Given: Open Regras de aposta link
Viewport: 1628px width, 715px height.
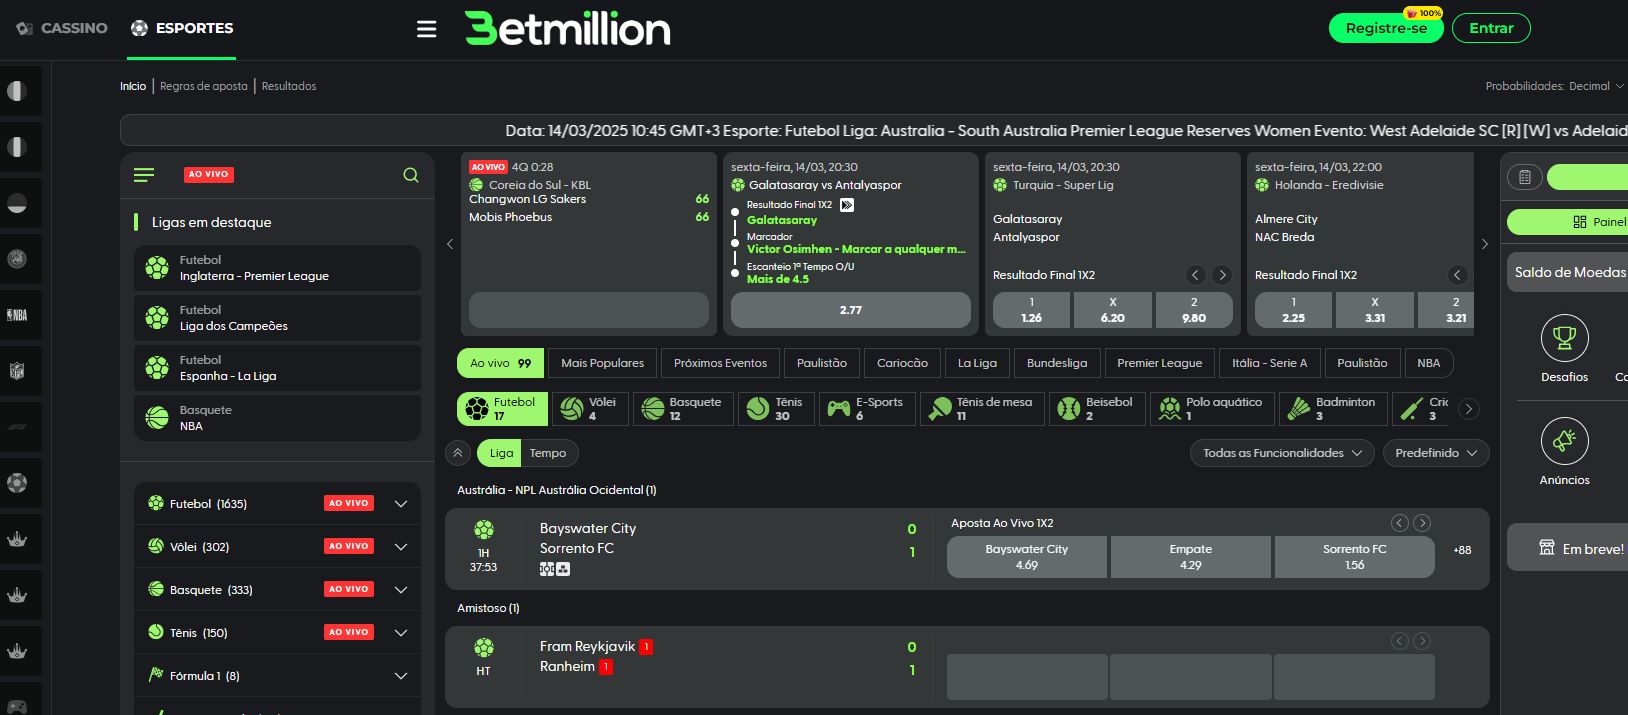Looking at the screenshot, I should coord(204,86).
